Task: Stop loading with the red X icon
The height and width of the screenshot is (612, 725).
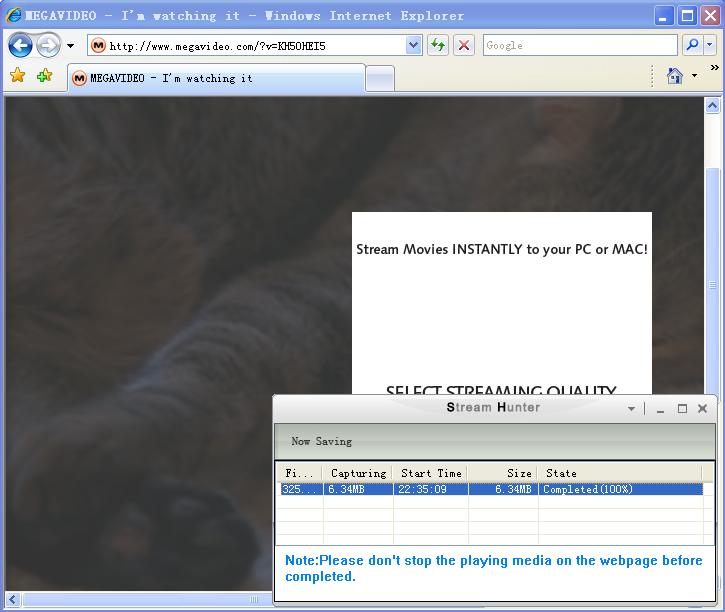Action: coord(464,45)
